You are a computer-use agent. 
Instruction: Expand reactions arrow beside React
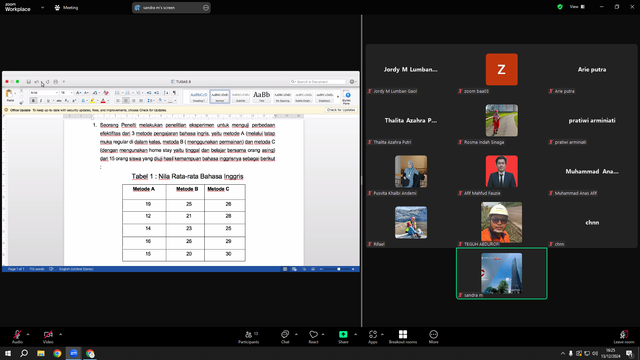click(323, 334)
